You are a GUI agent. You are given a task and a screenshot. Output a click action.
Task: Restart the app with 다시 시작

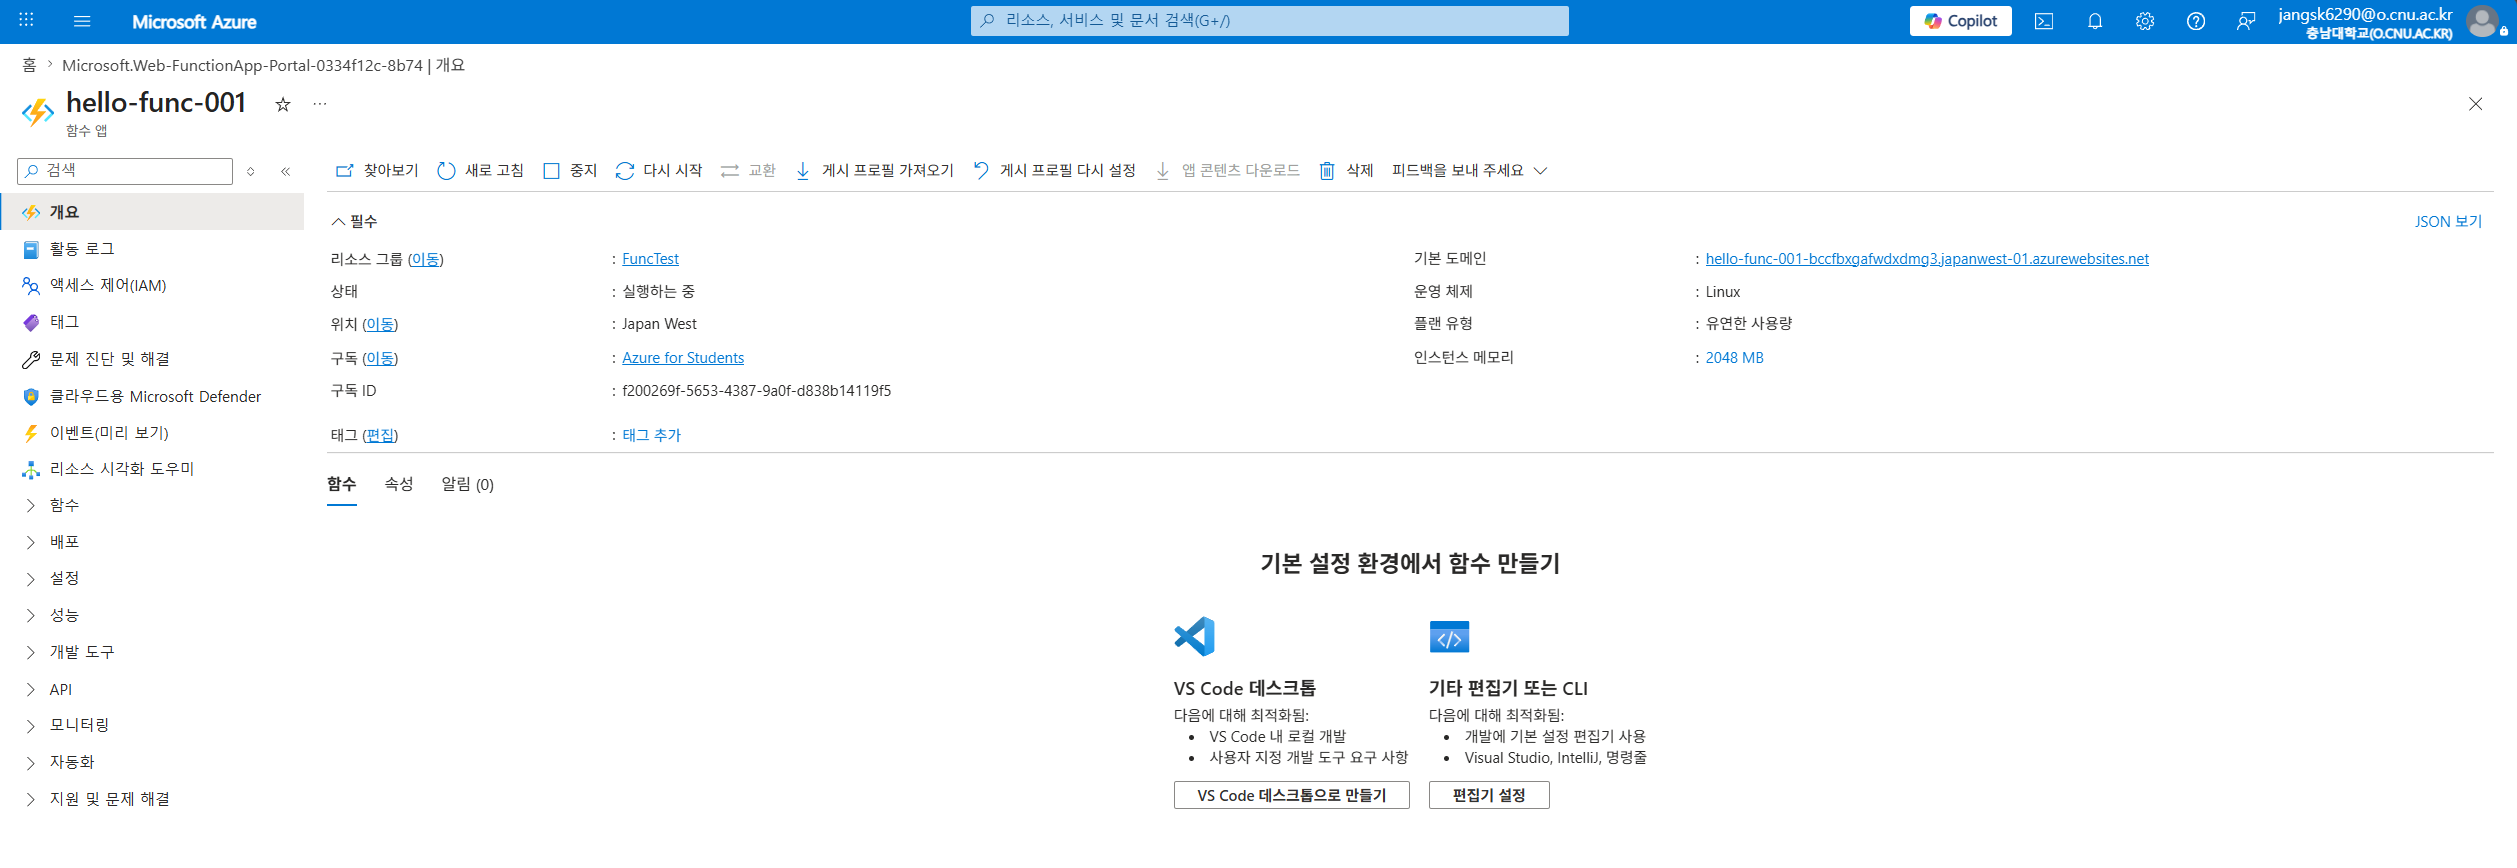659,171
